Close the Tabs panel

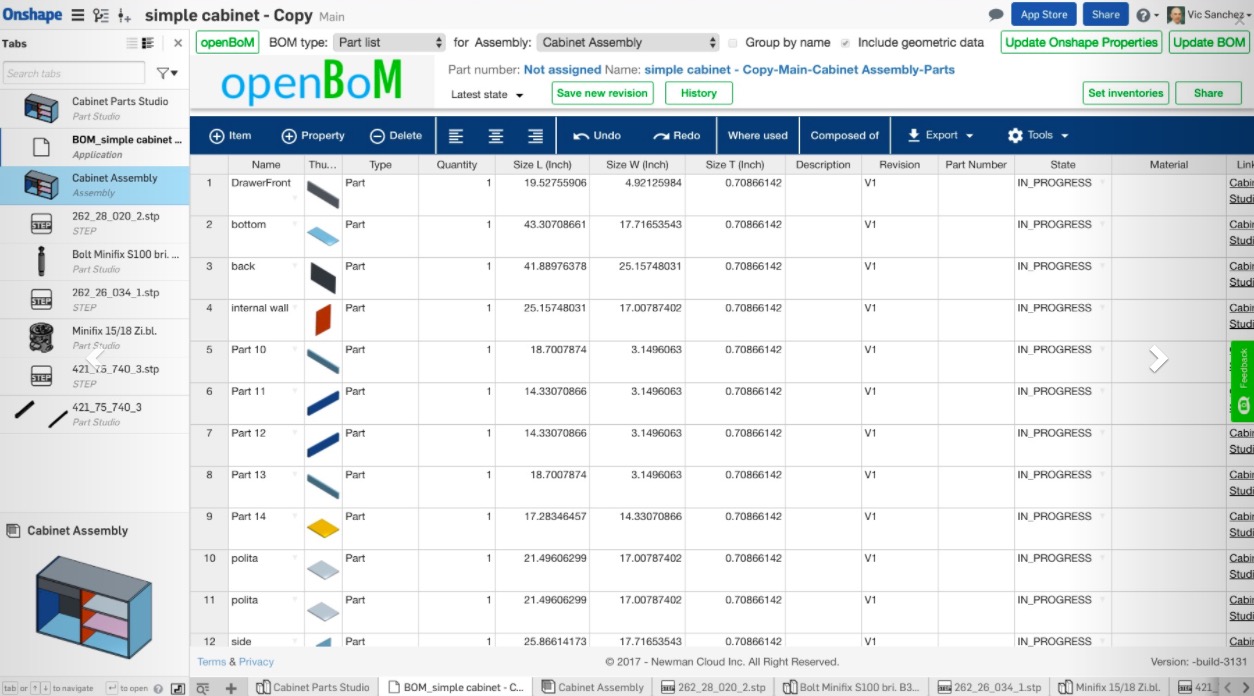178,43
